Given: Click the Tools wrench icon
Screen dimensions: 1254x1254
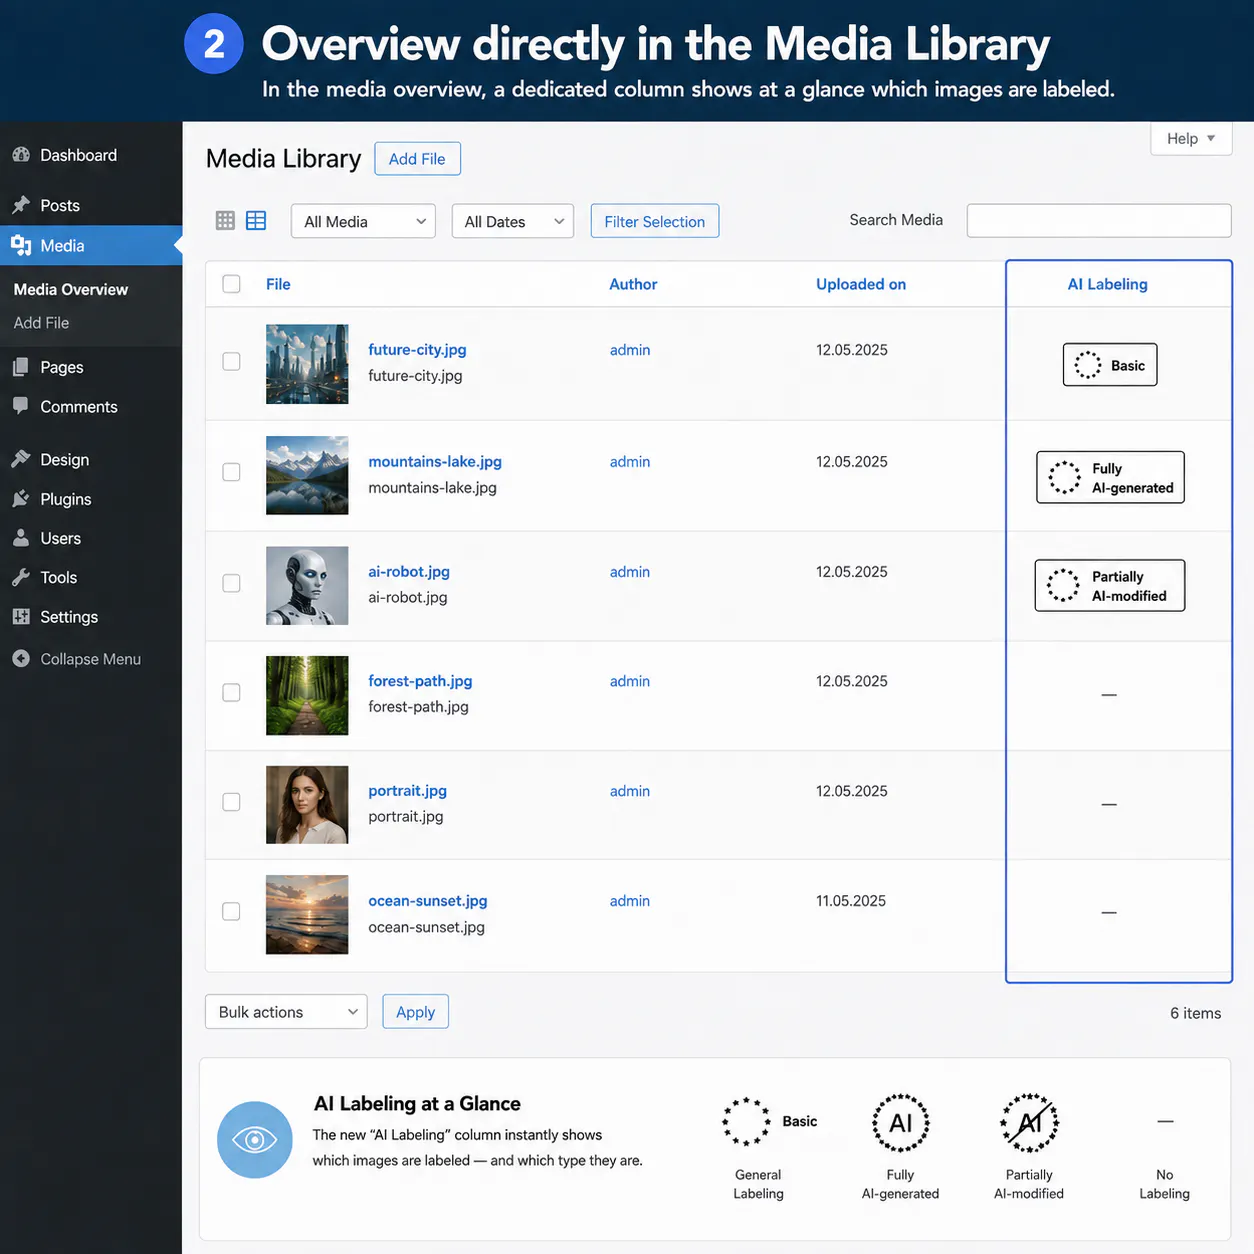Looking at the screenshot, I should point(21,577).
